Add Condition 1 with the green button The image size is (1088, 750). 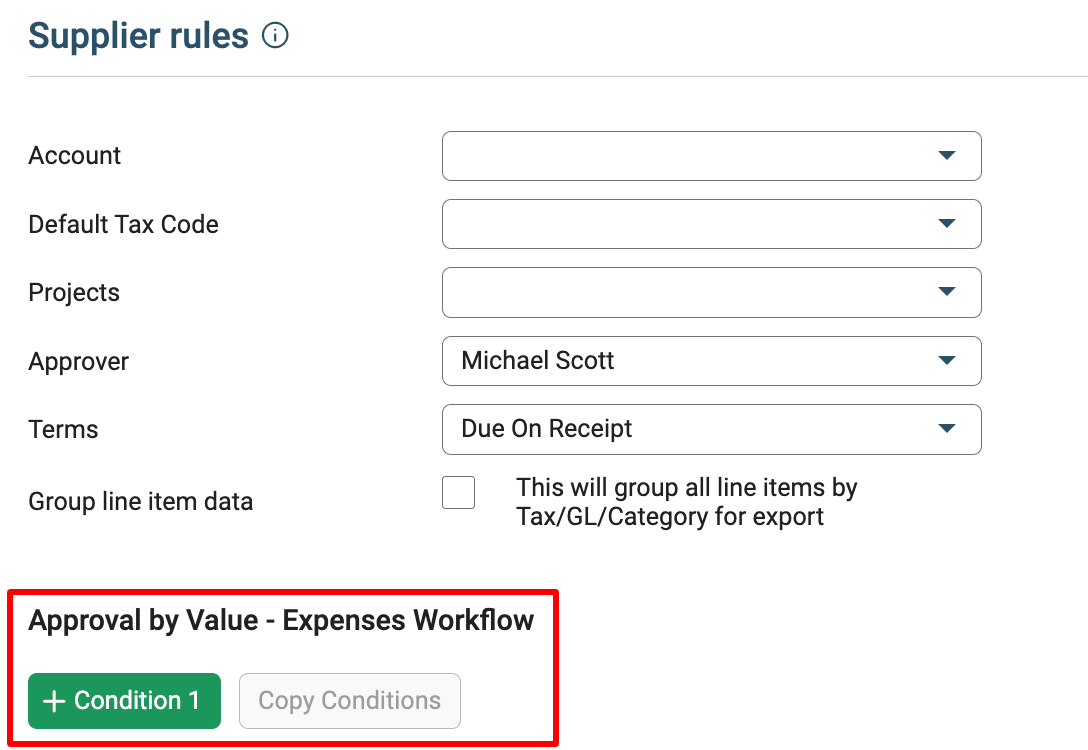click(x=124, y=701)
